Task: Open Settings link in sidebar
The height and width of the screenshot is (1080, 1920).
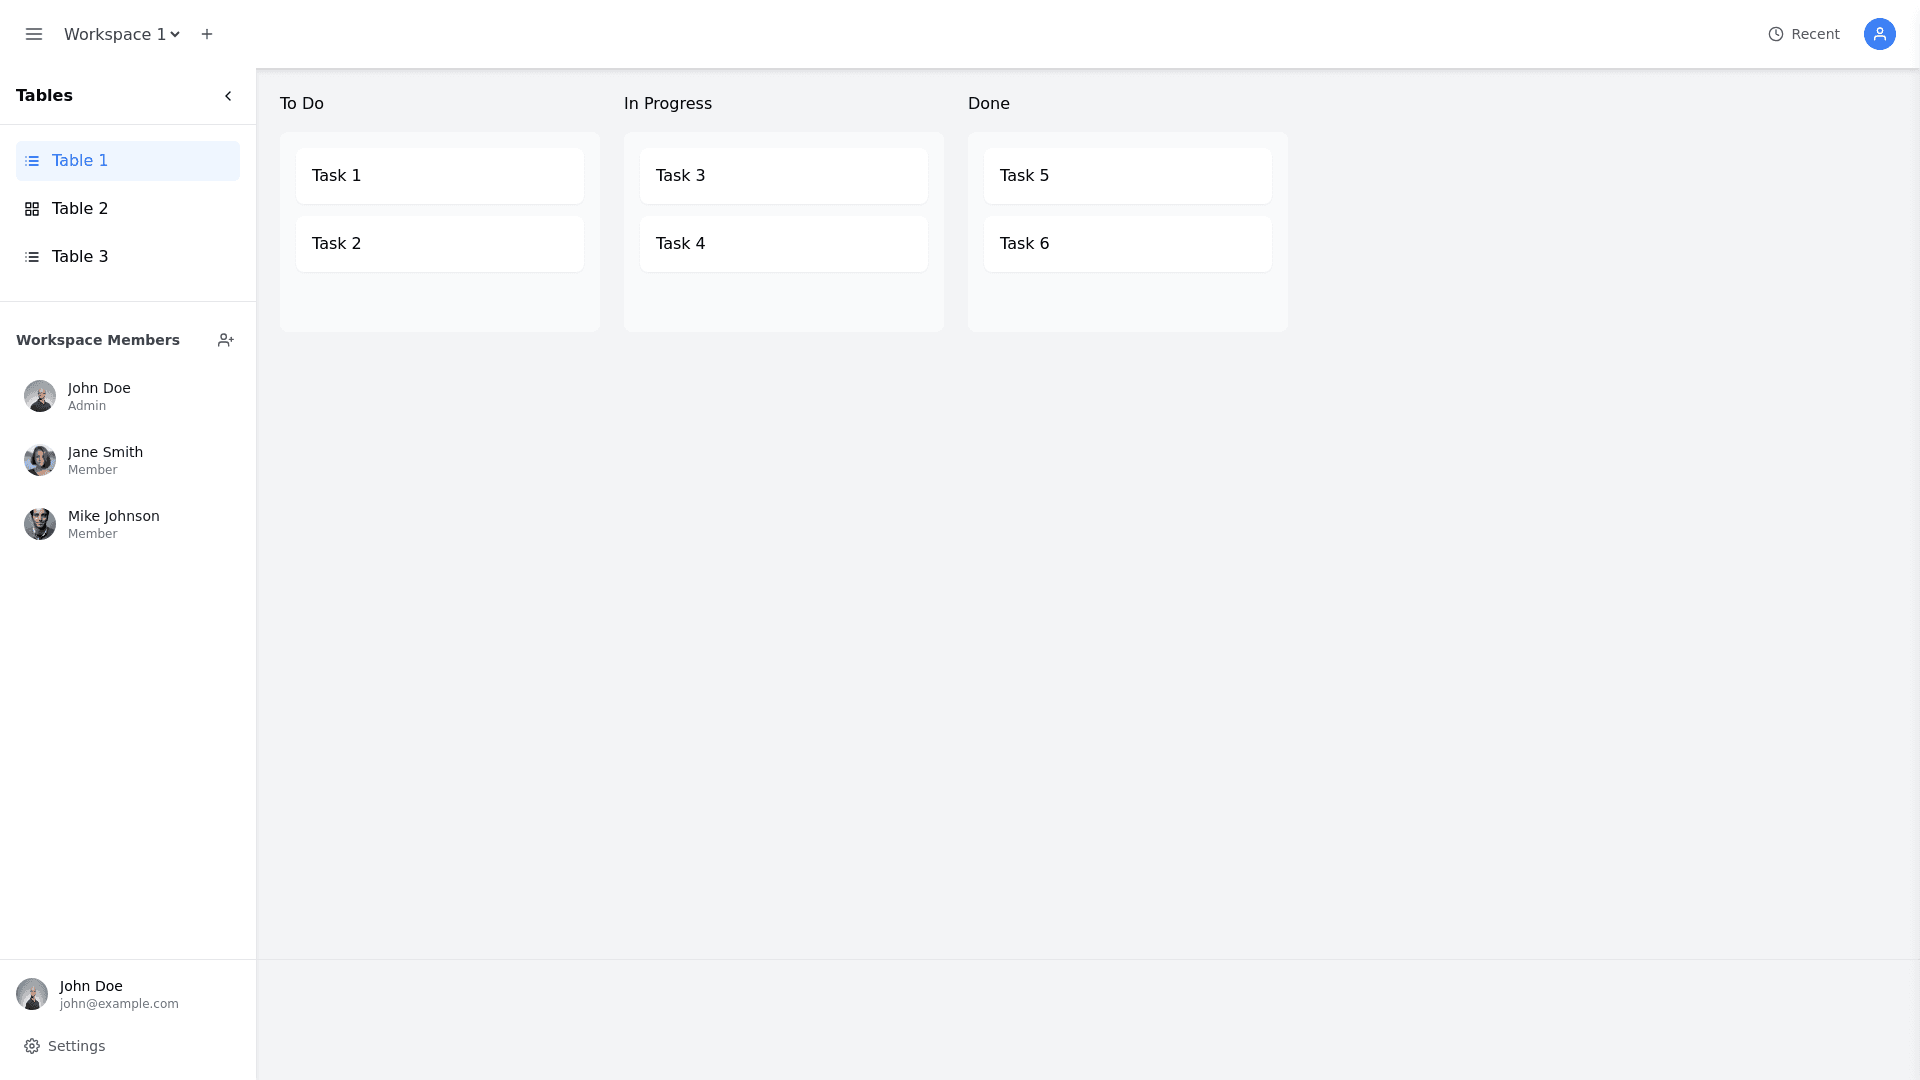Action: 76,1046
